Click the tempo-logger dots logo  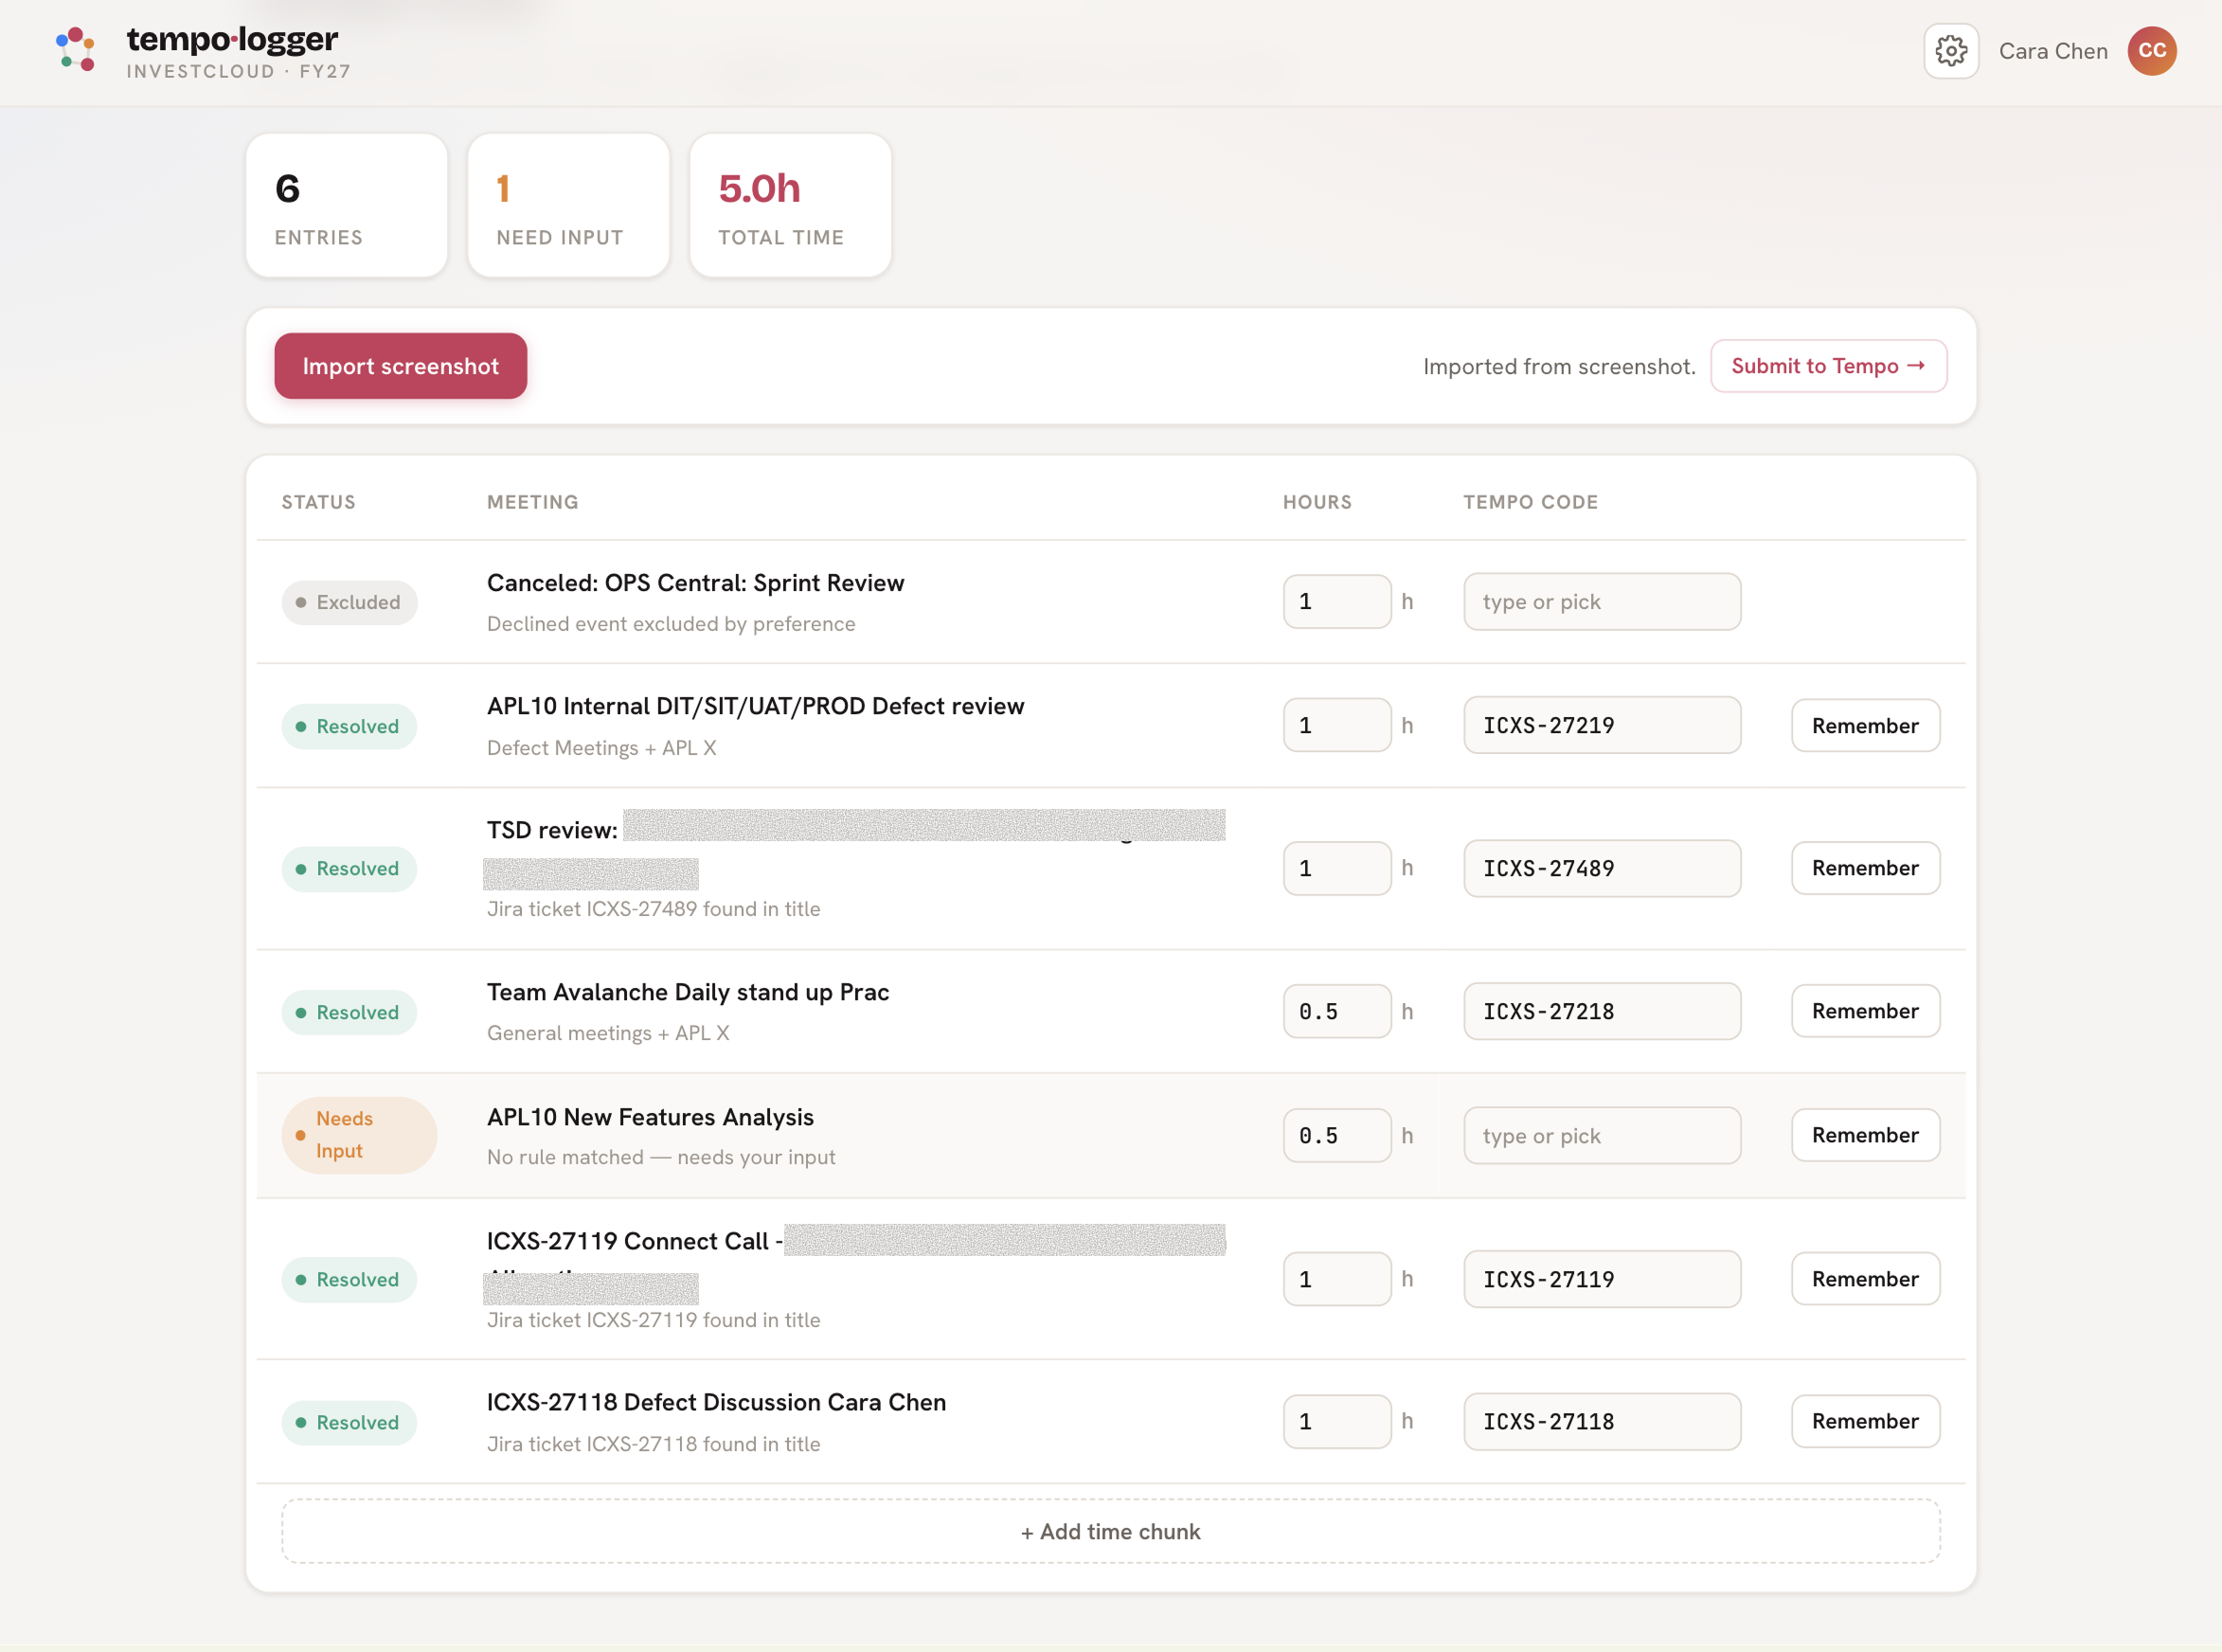point(76,50)
